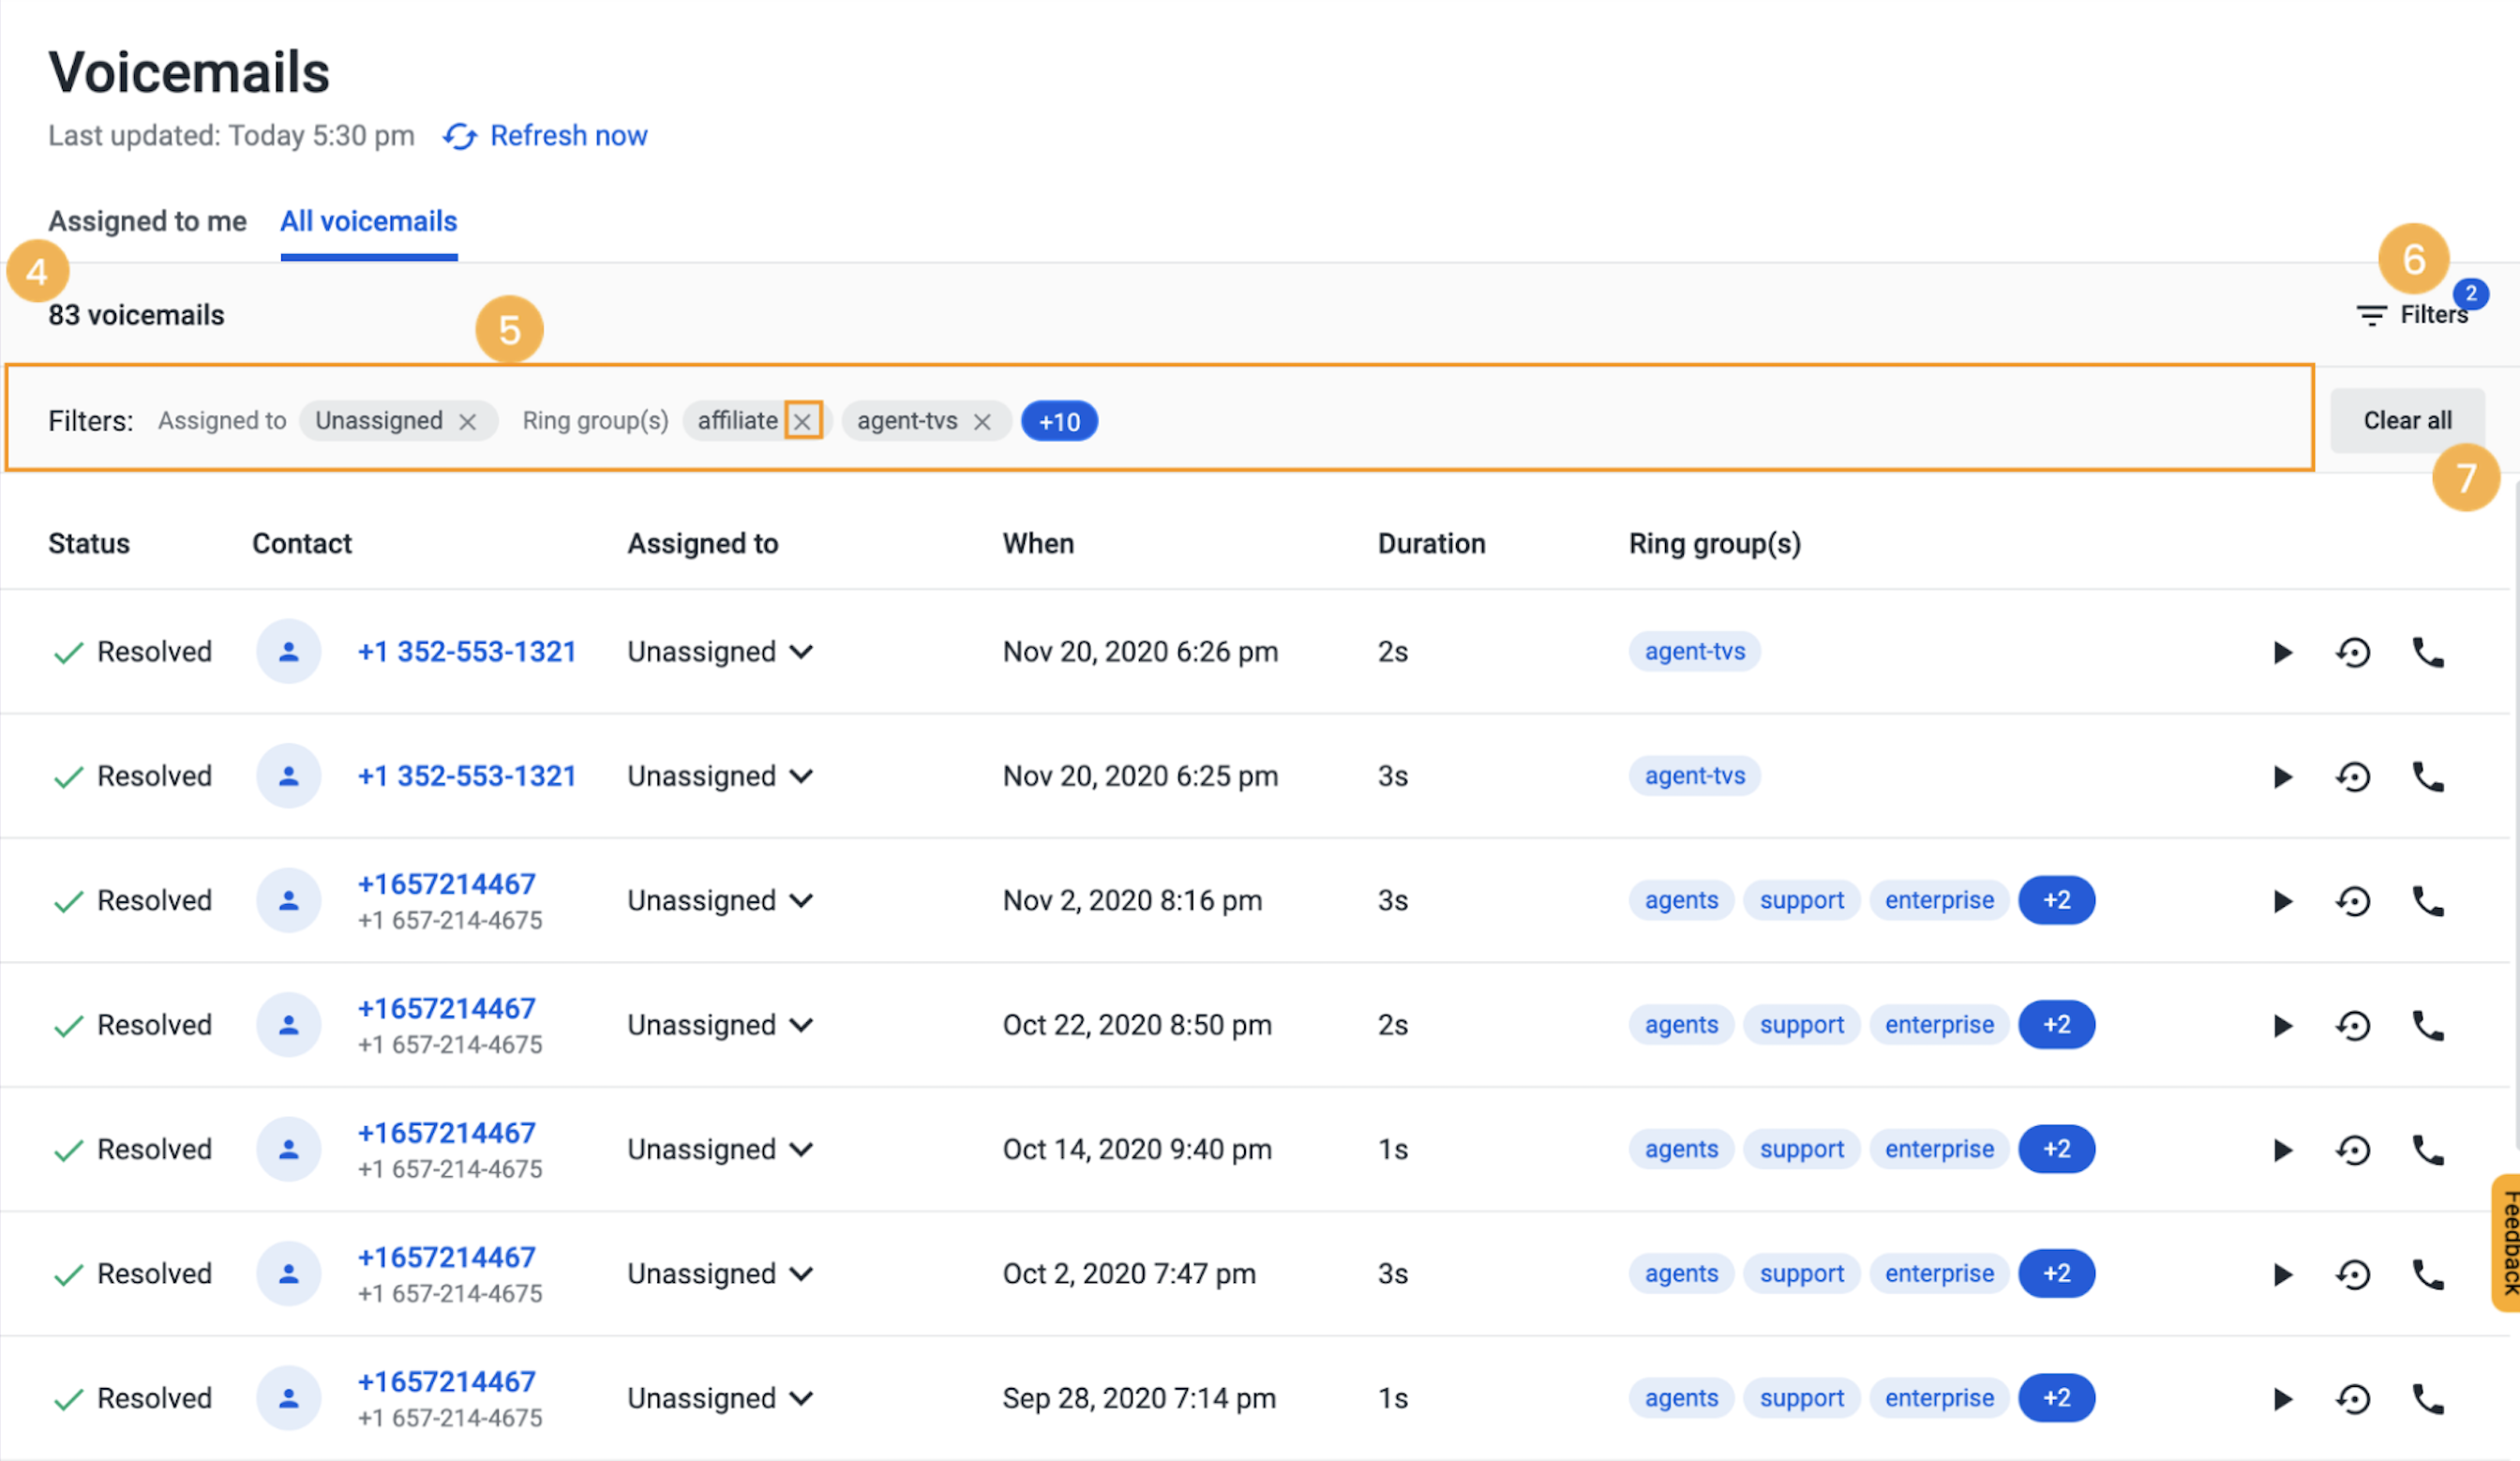Open history icon for Oct 22 voicemail
The width and height of the screenshot is (2520, 1461).
tap(2353, 1026)
